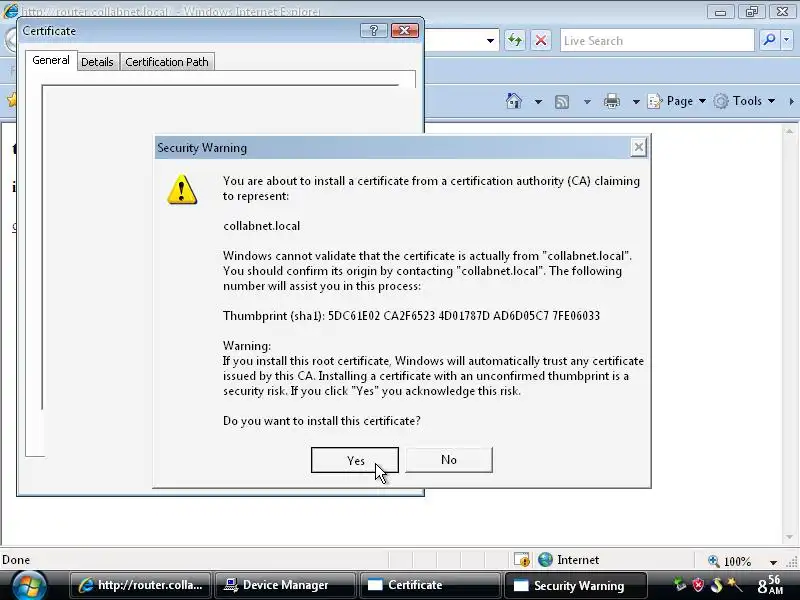Decline certificate installation with No
The width and height of the screenshot is (800, 600).
(x=449, y=460)
